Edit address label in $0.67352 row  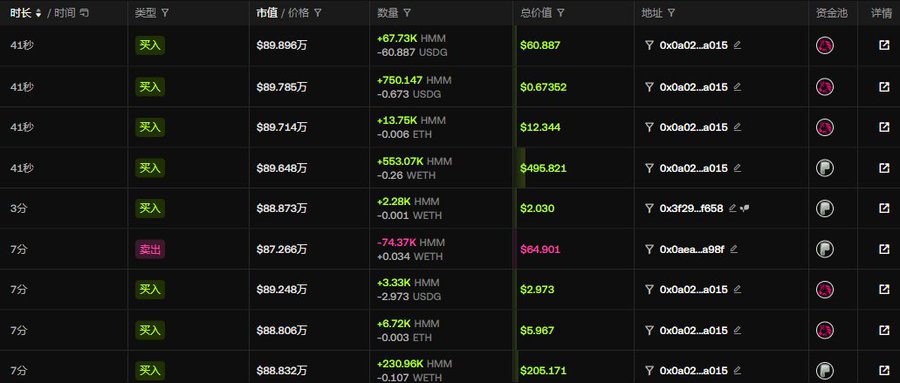tap(738, 87)
